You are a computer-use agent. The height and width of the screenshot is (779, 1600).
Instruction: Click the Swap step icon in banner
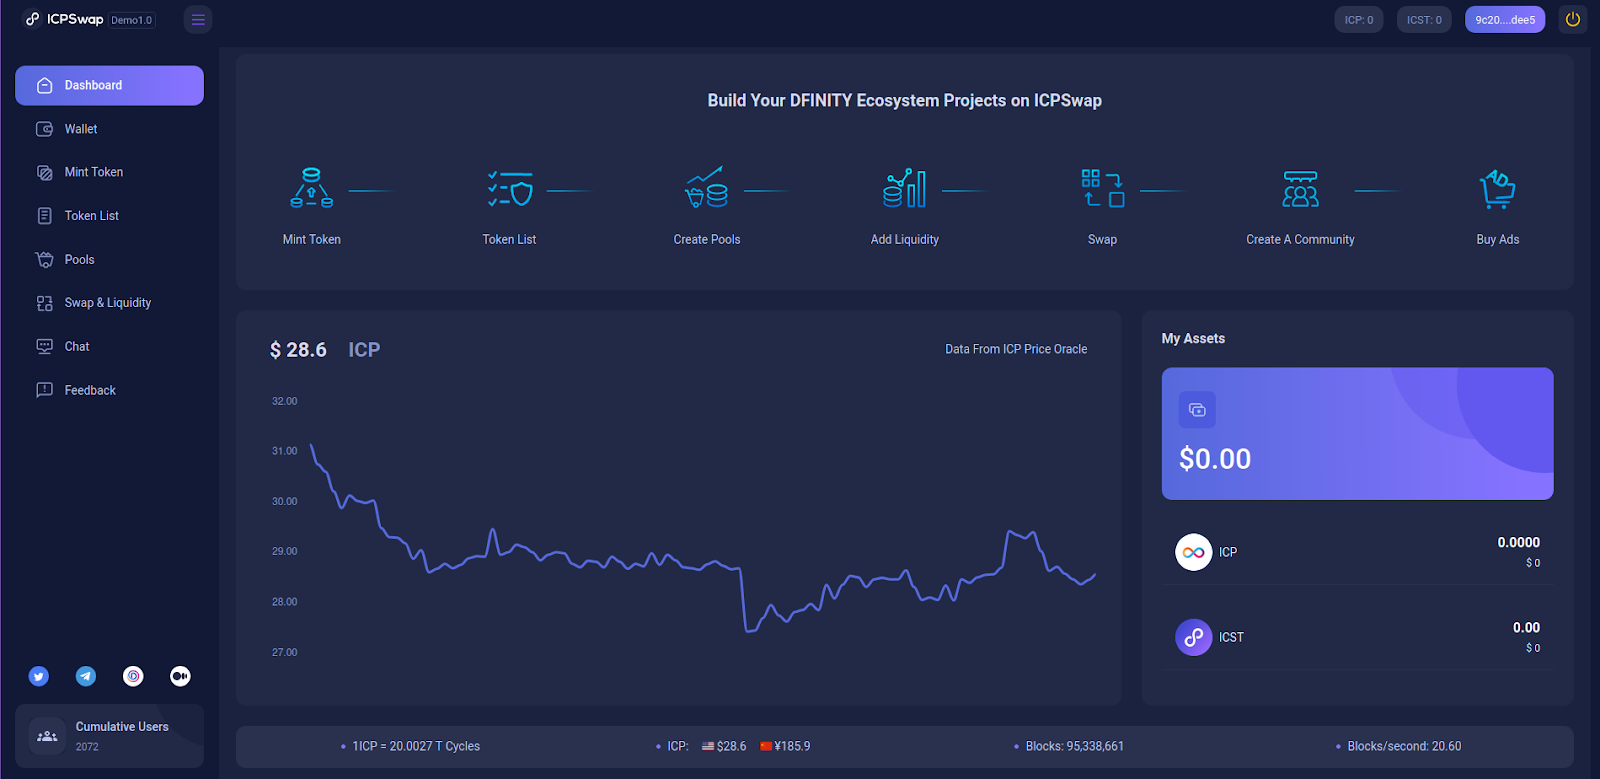point(1103,188)
